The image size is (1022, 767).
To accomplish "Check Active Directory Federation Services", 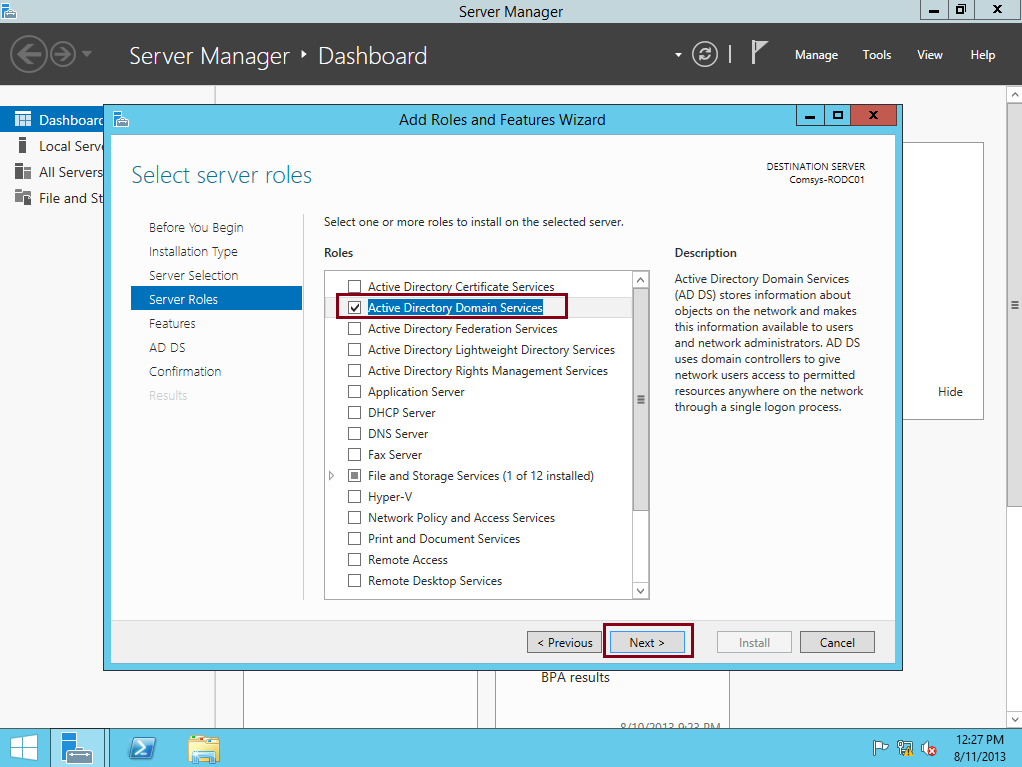I will pos(355,328).
